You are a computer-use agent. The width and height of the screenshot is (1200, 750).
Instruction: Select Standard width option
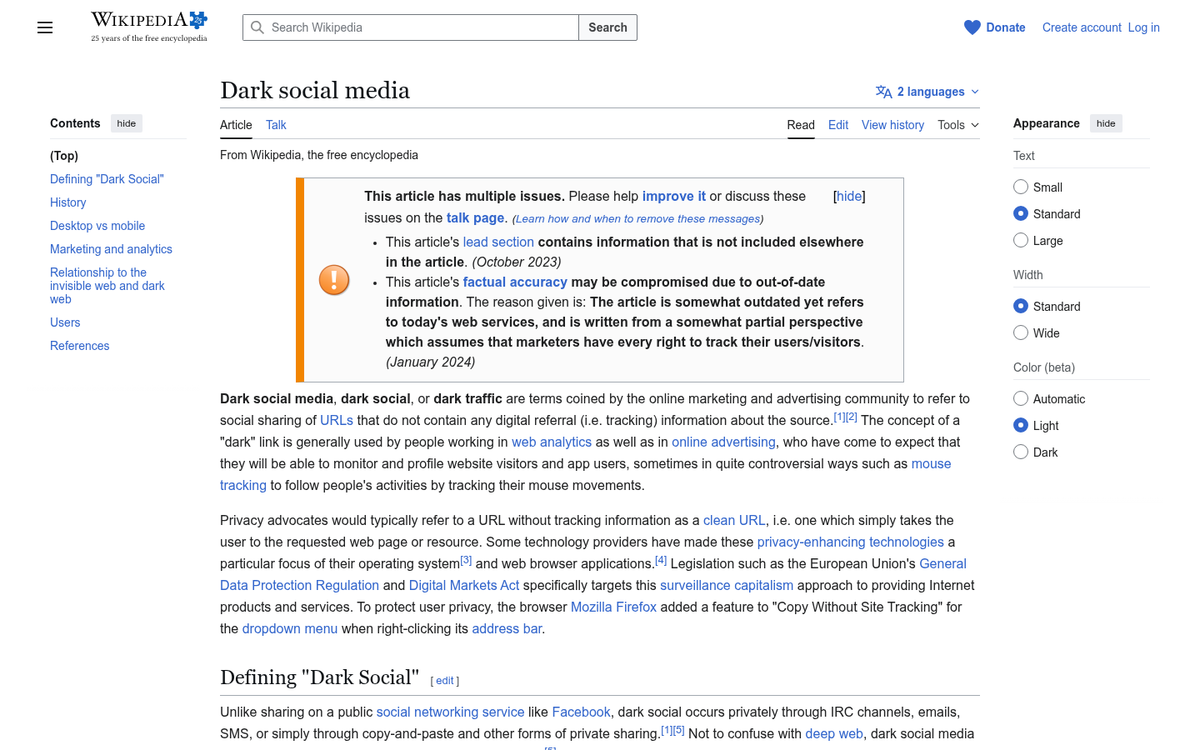pyautogui.click(x=1021, y=306)
